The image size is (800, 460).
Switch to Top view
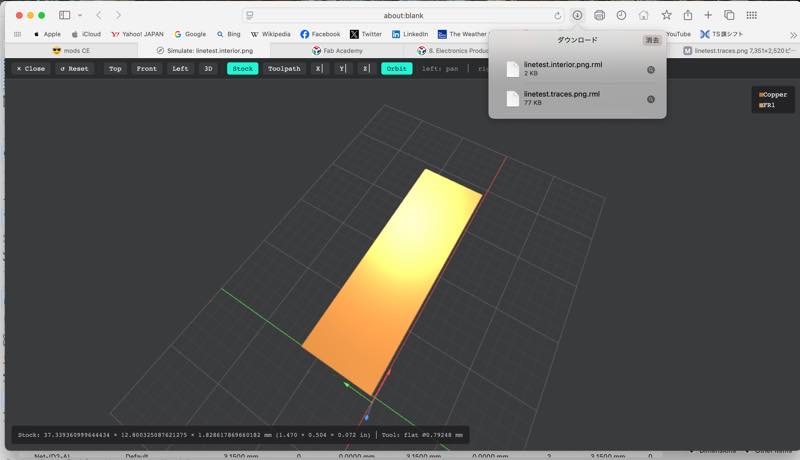pos(115,68)
